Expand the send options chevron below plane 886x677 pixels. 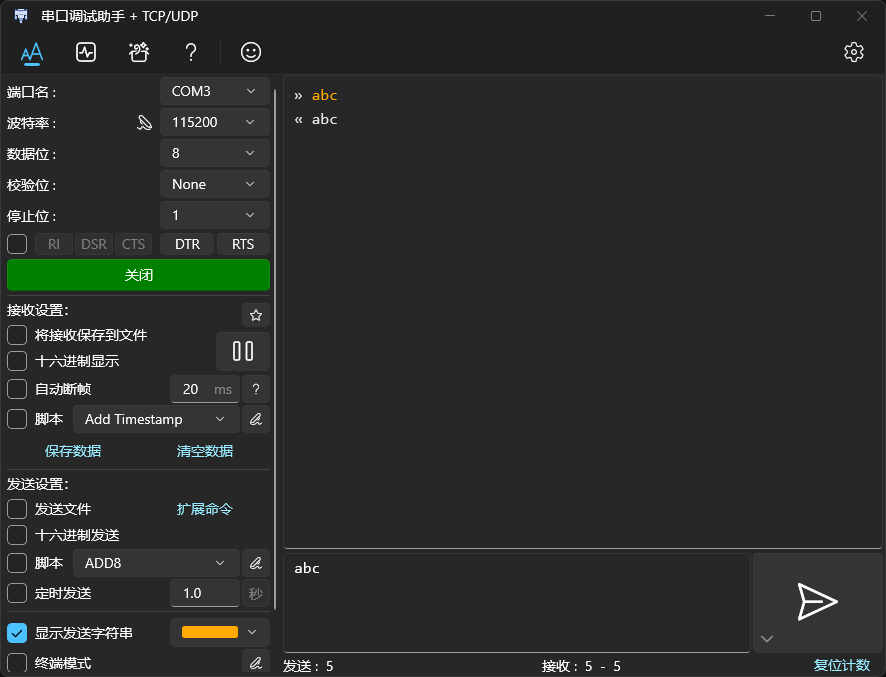[767, 639]
